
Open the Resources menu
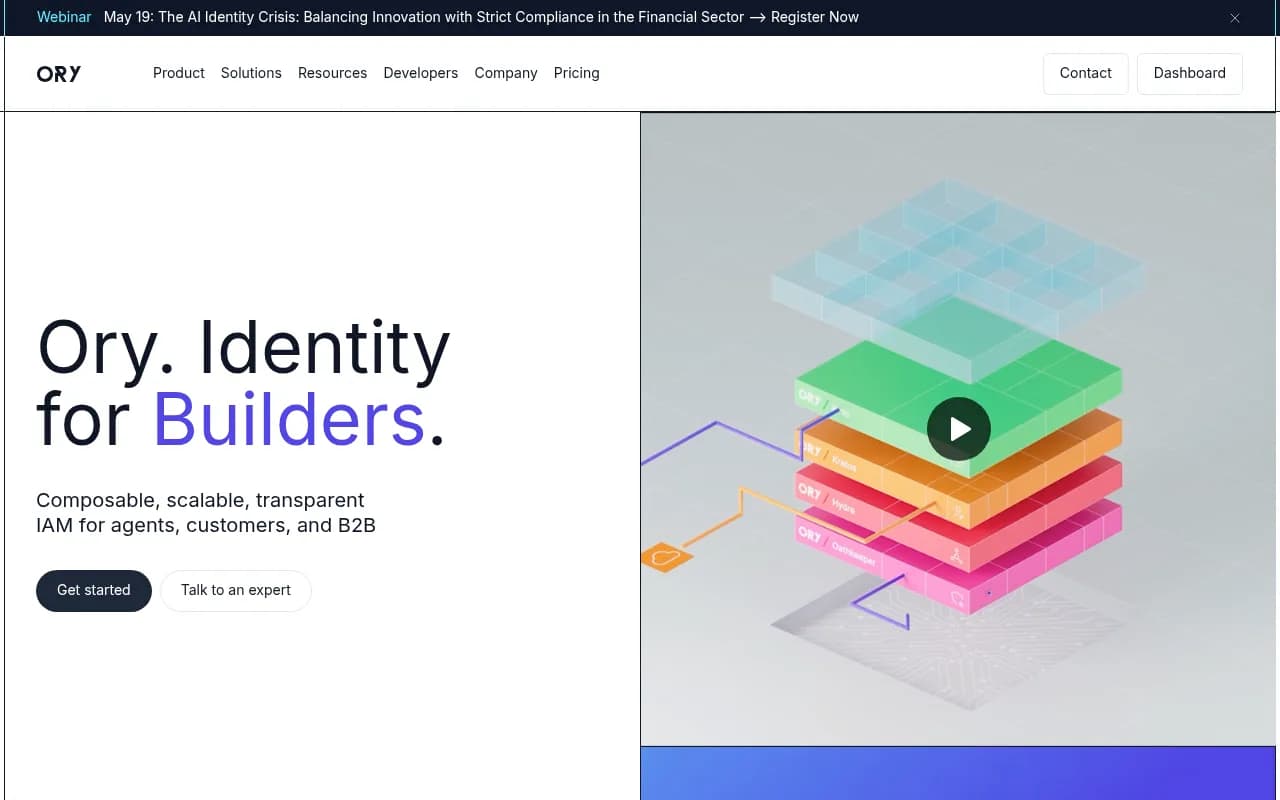pos(332,73)
